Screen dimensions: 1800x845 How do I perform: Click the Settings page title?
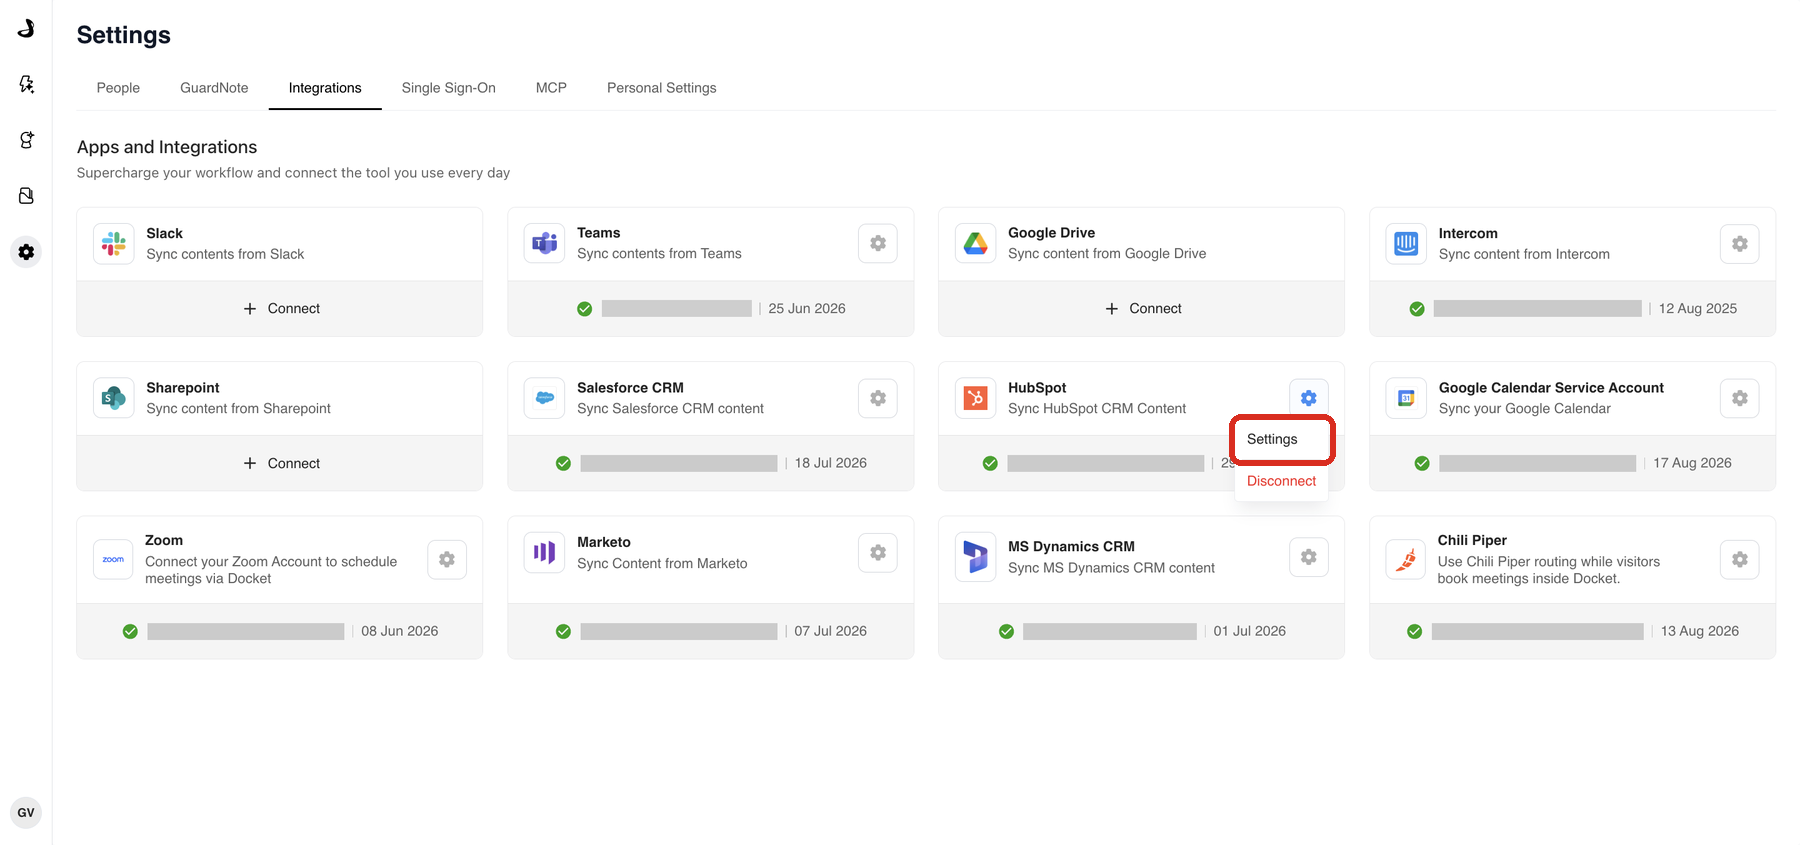pos(124,35)
